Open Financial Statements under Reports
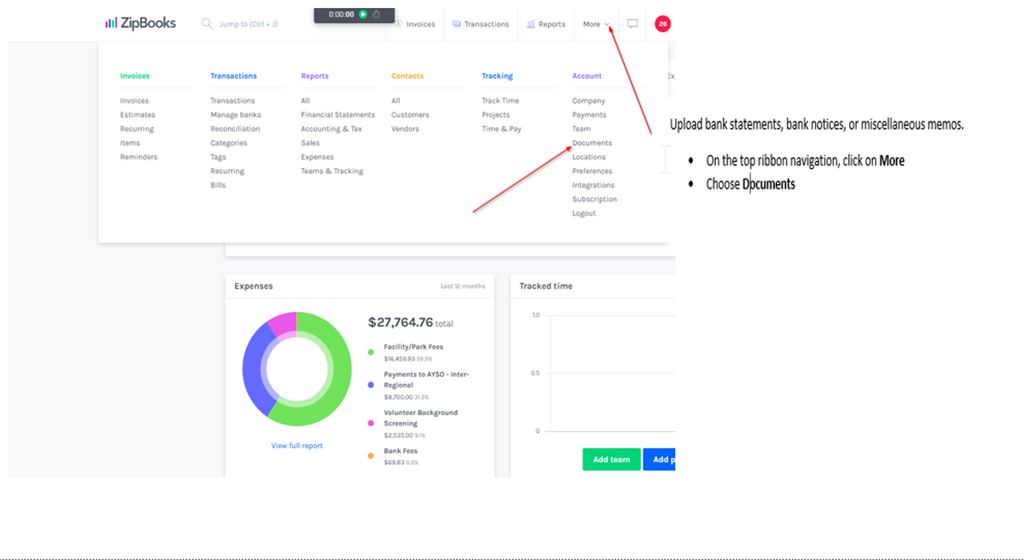 point(338,115)
